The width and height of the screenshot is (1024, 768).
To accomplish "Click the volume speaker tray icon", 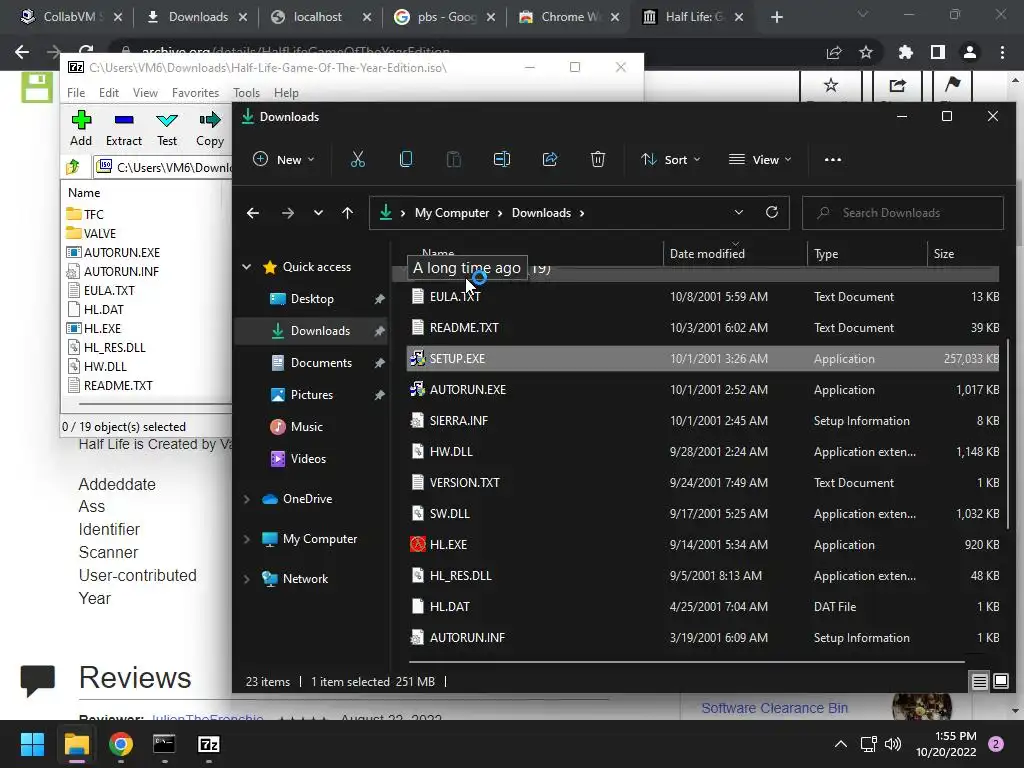I will [892, 744].
